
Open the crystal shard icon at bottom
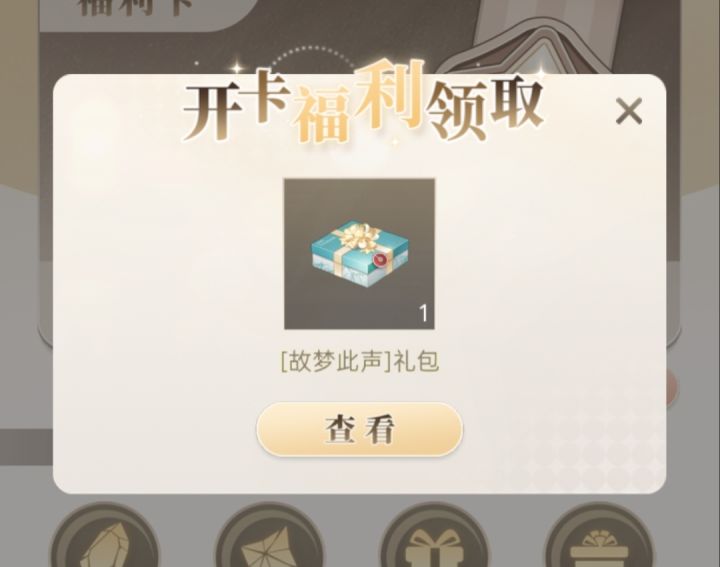click(105, 536)
